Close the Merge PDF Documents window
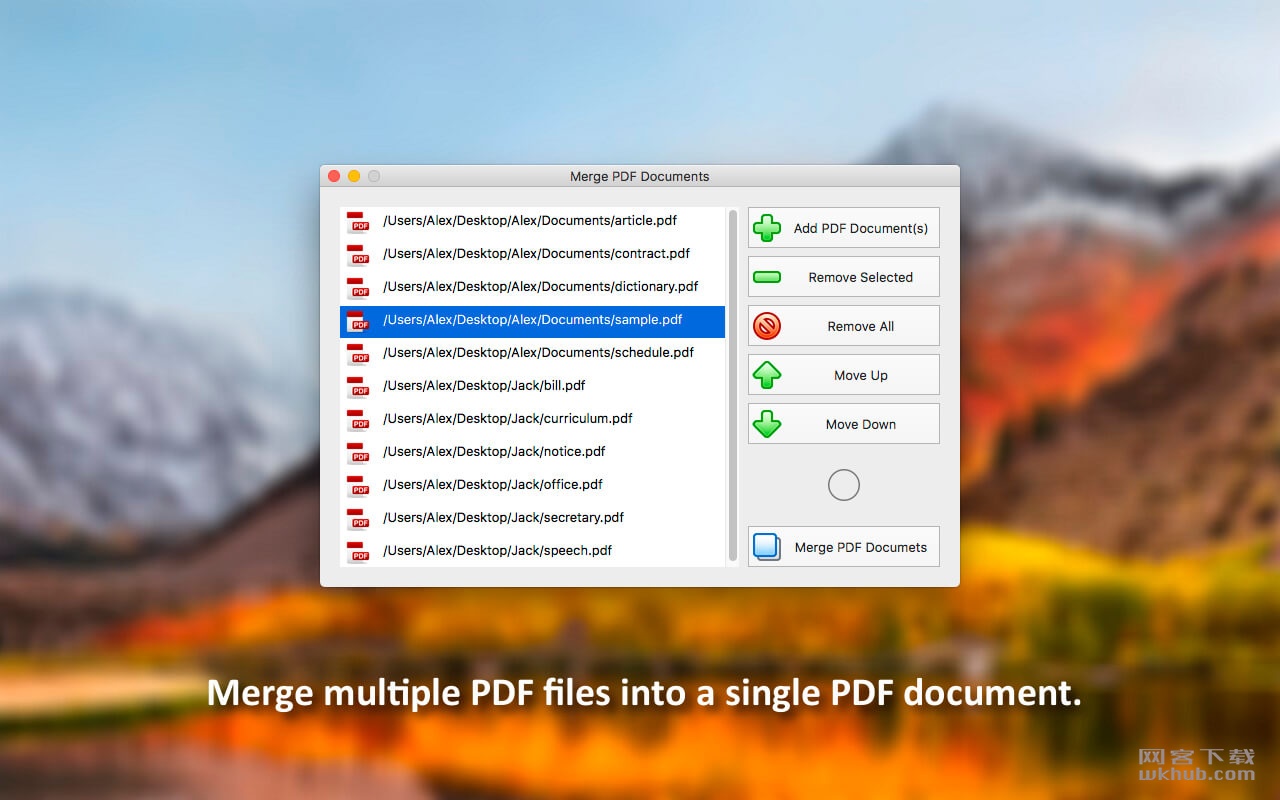The width and height of the screenshot is (1280, 800). pos(334,176)
